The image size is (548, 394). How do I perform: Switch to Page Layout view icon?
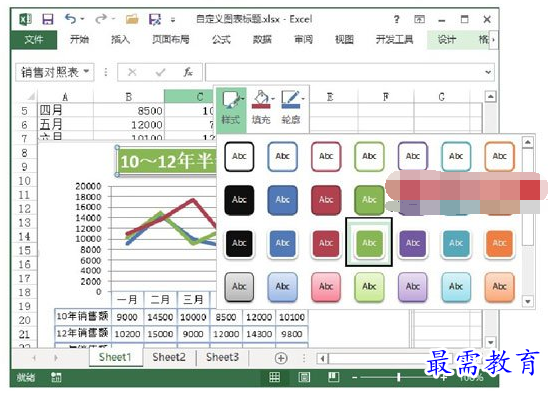(304, 377)
